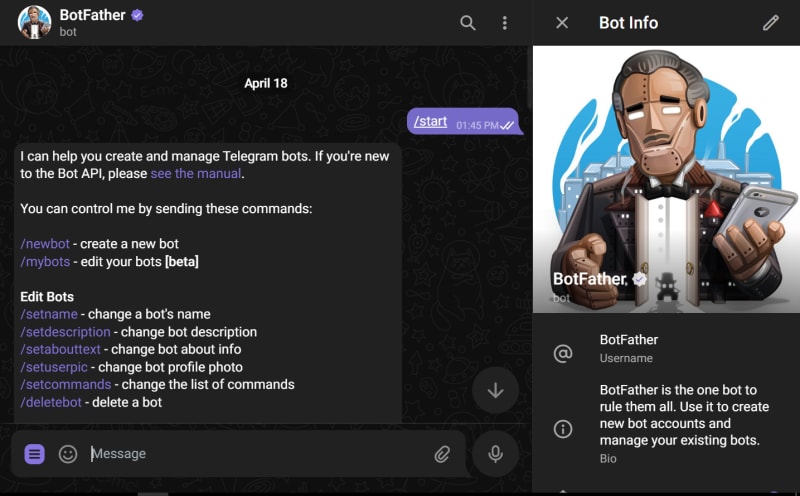Click the BotFather username row in Bot Info
Image resolution: width=800 pixels, height=496 pixels.
click(666, 349)
